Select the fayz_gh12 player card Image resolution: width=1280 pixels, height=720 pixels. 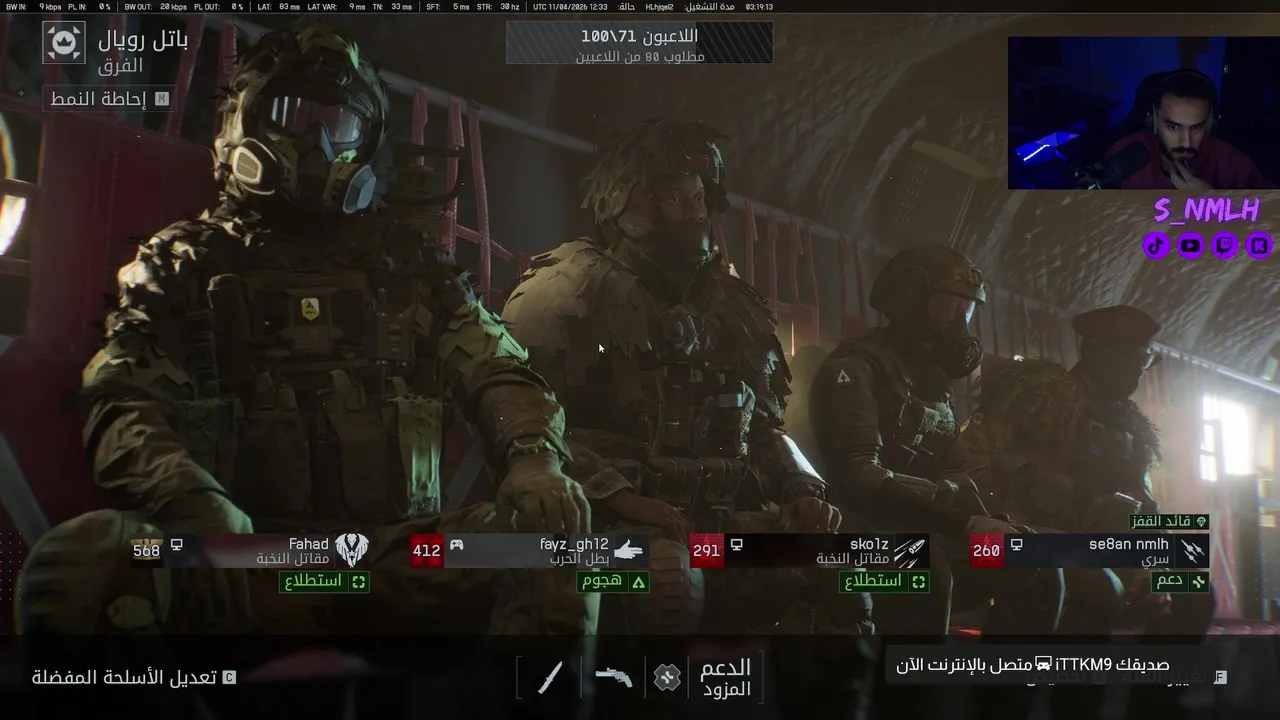coord(529,550)
